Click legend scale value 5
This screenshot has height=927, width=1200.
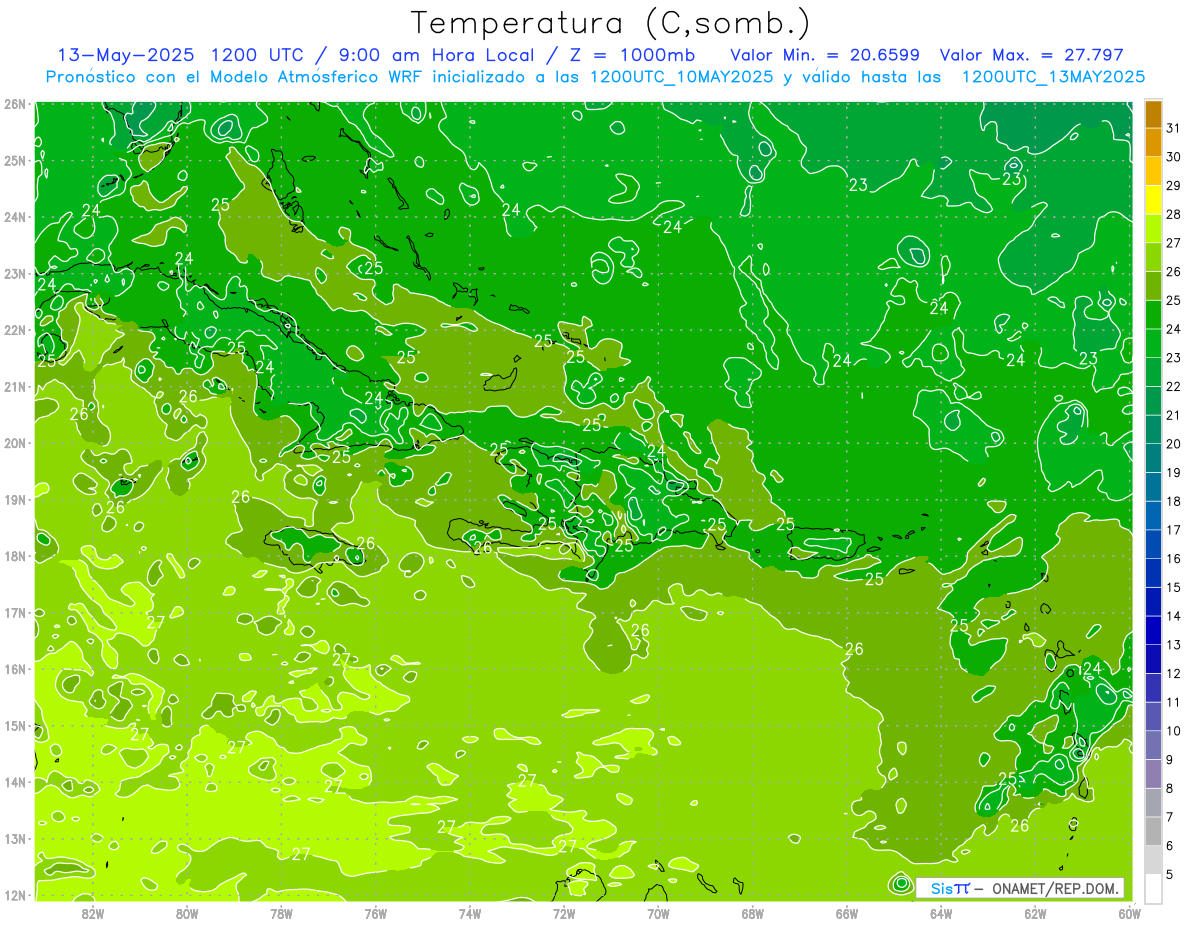click(x=1170, y=874)
